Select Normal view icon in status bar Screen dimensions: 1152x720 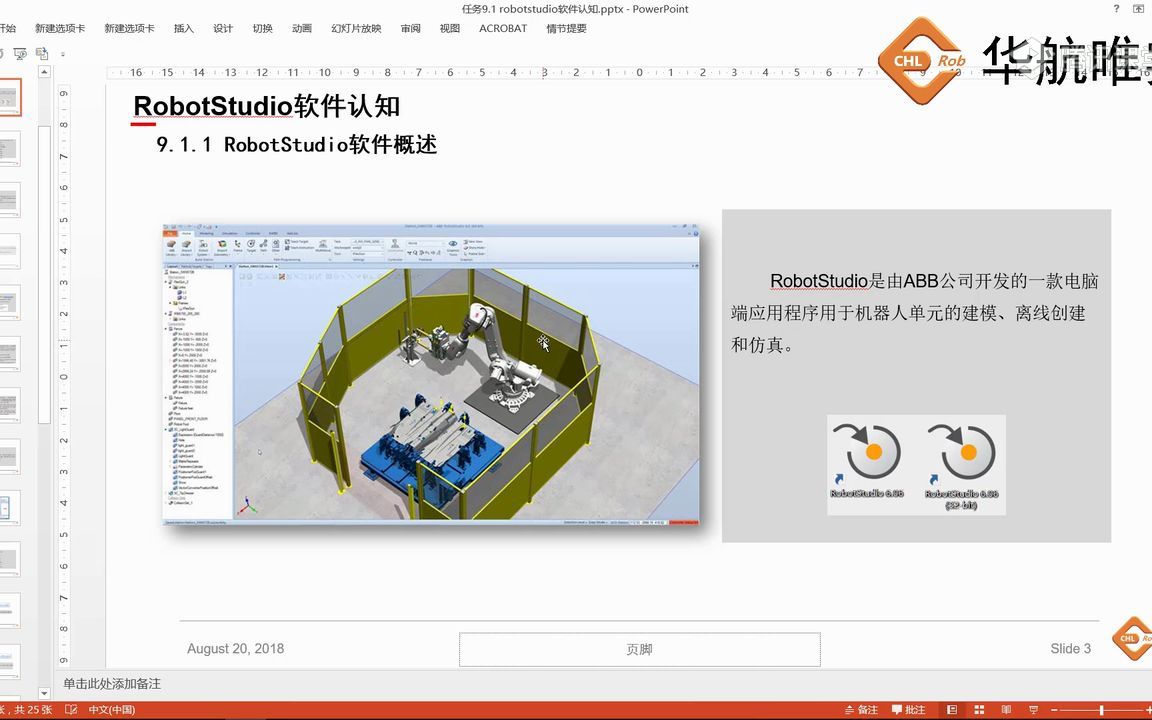(953, 708)
